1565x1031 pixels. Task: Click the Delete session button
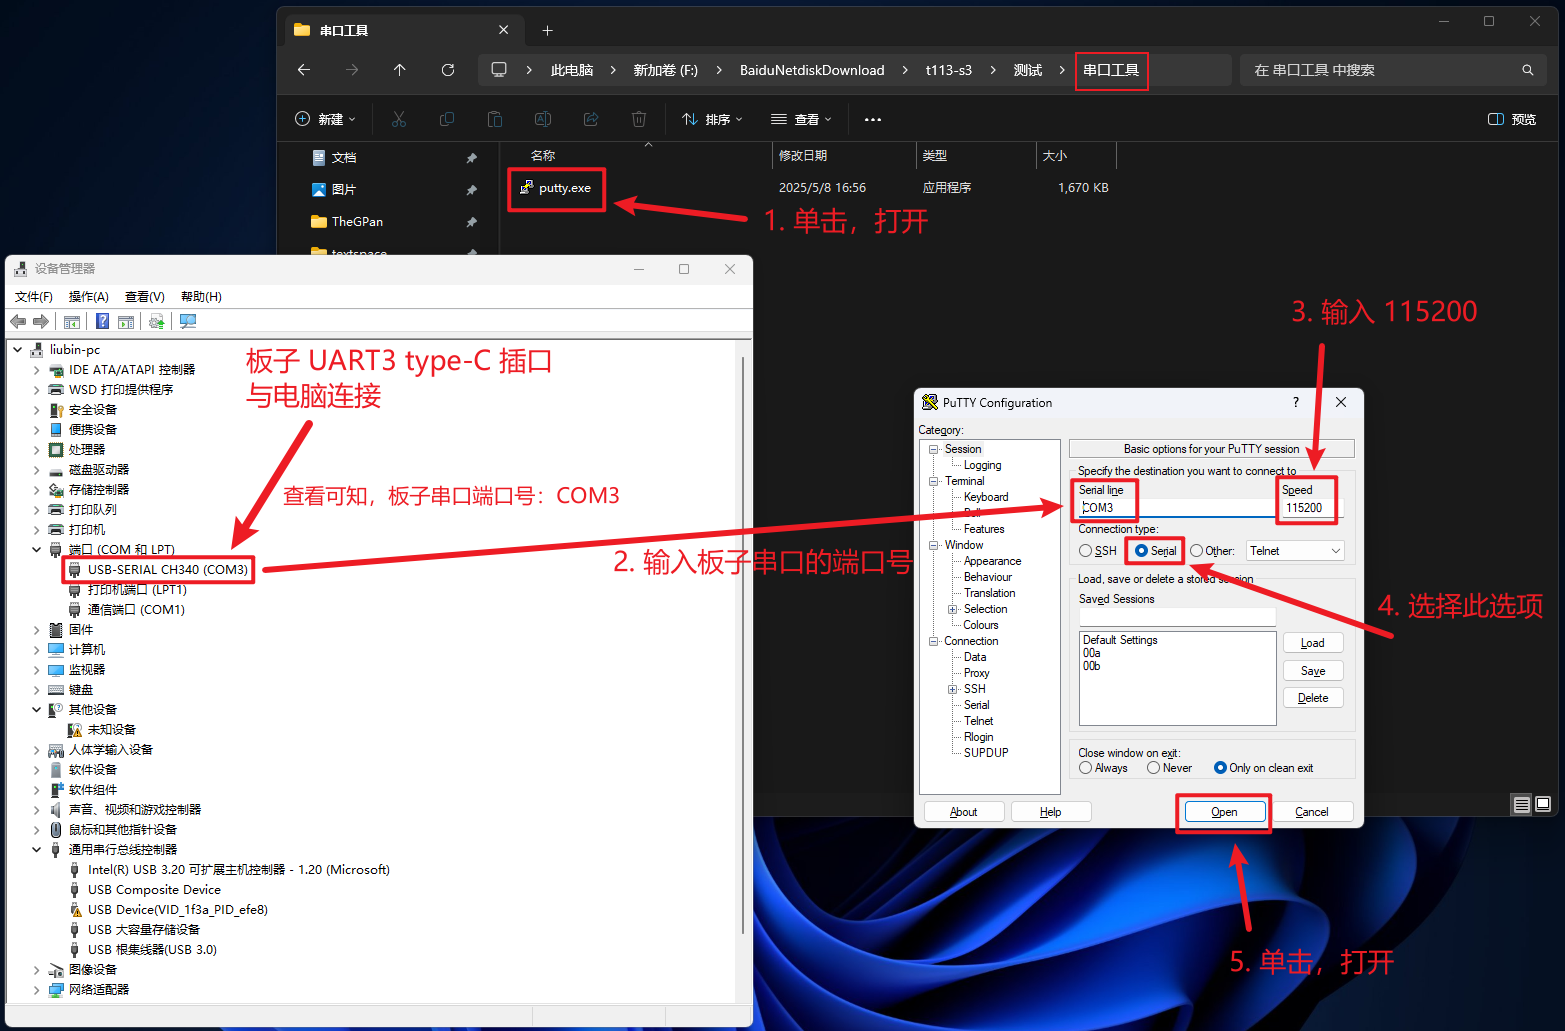pyautogui.click(x=1313, y=698)
